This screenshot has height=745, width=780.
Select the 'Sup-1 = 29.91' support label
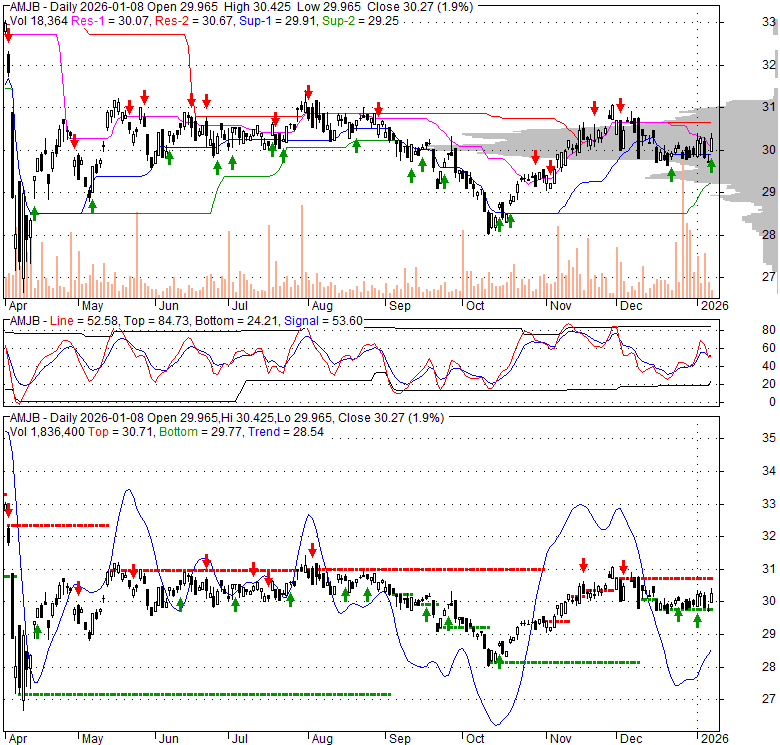(x=278, y=21)
